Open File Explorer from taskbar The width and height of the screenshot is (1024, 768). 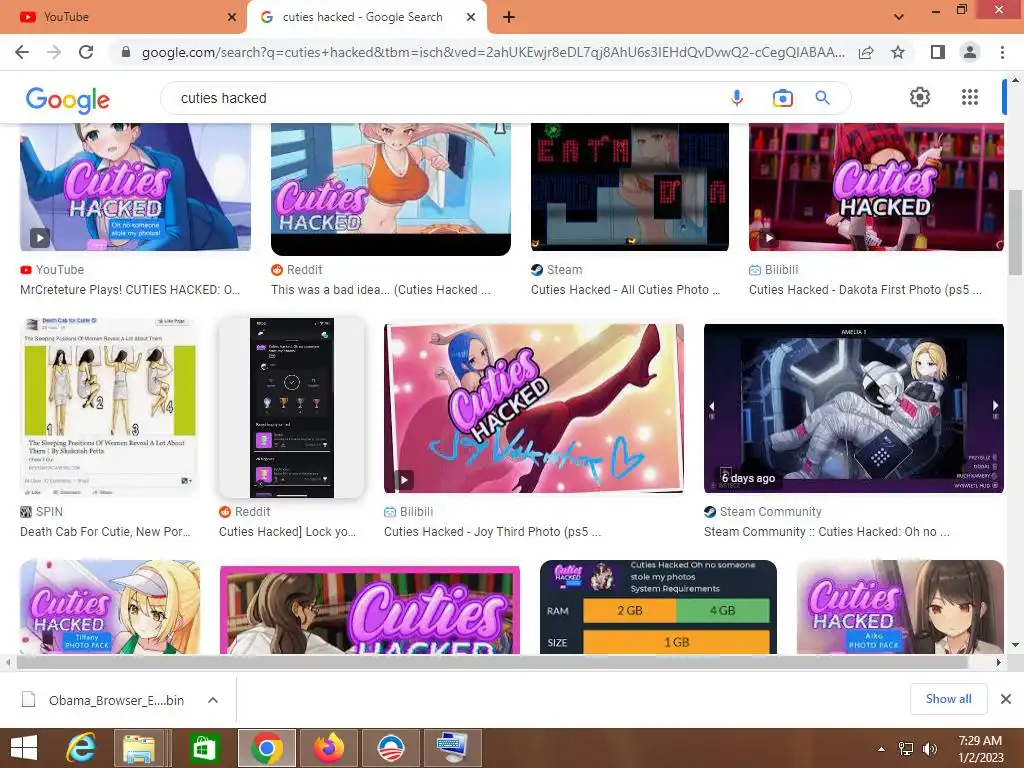139,748
